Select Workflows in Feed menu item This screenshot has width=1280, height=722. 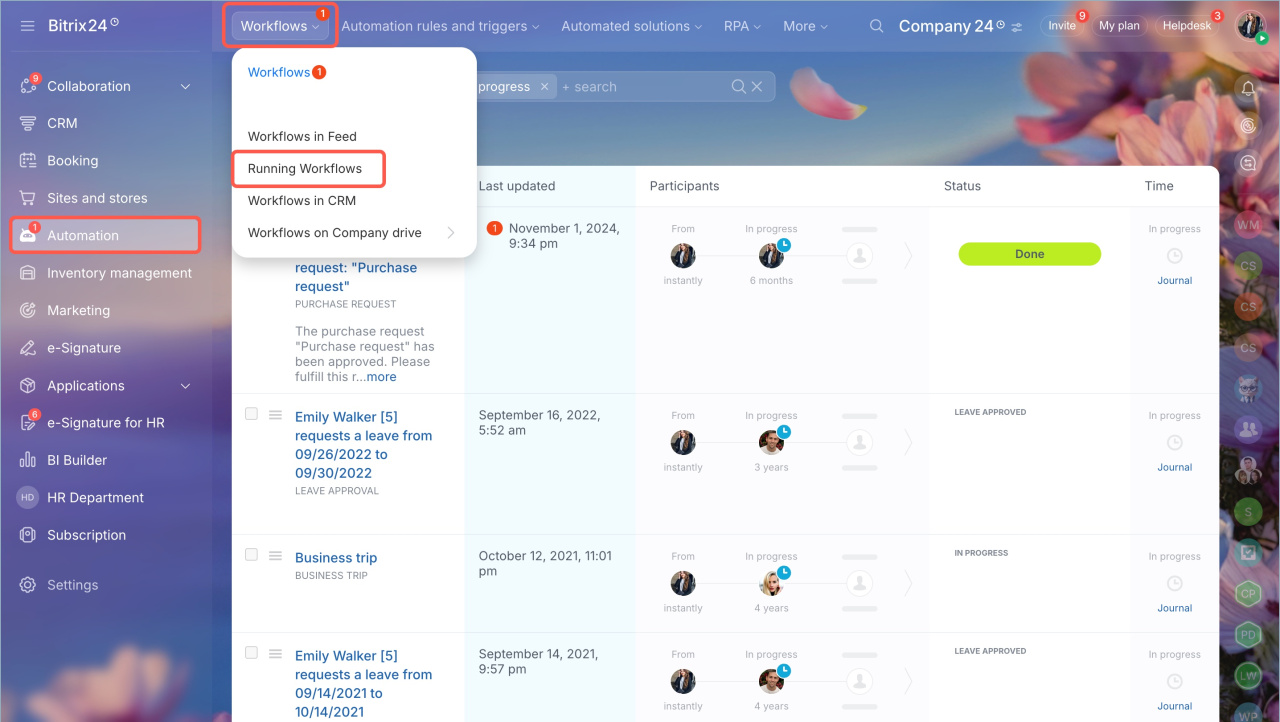[302, 136]
